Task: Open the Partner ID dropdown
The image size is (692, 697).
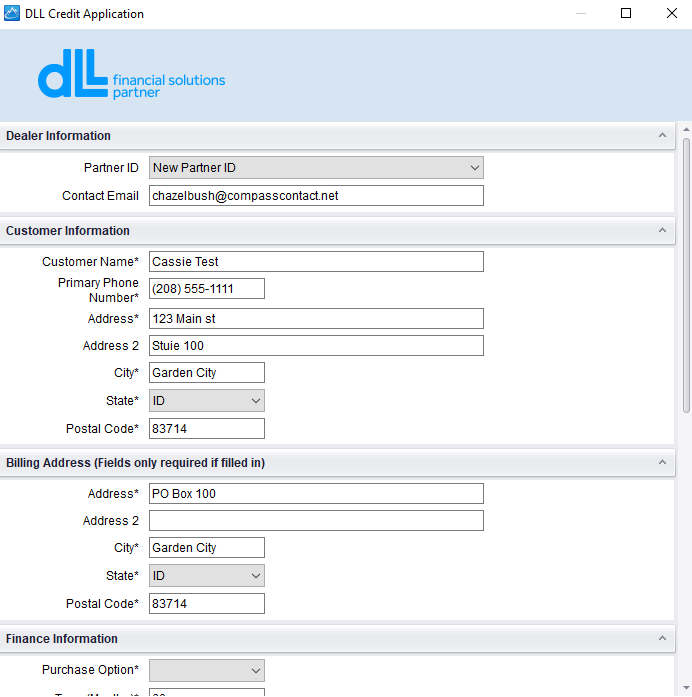Action: (x=316, y=168)
